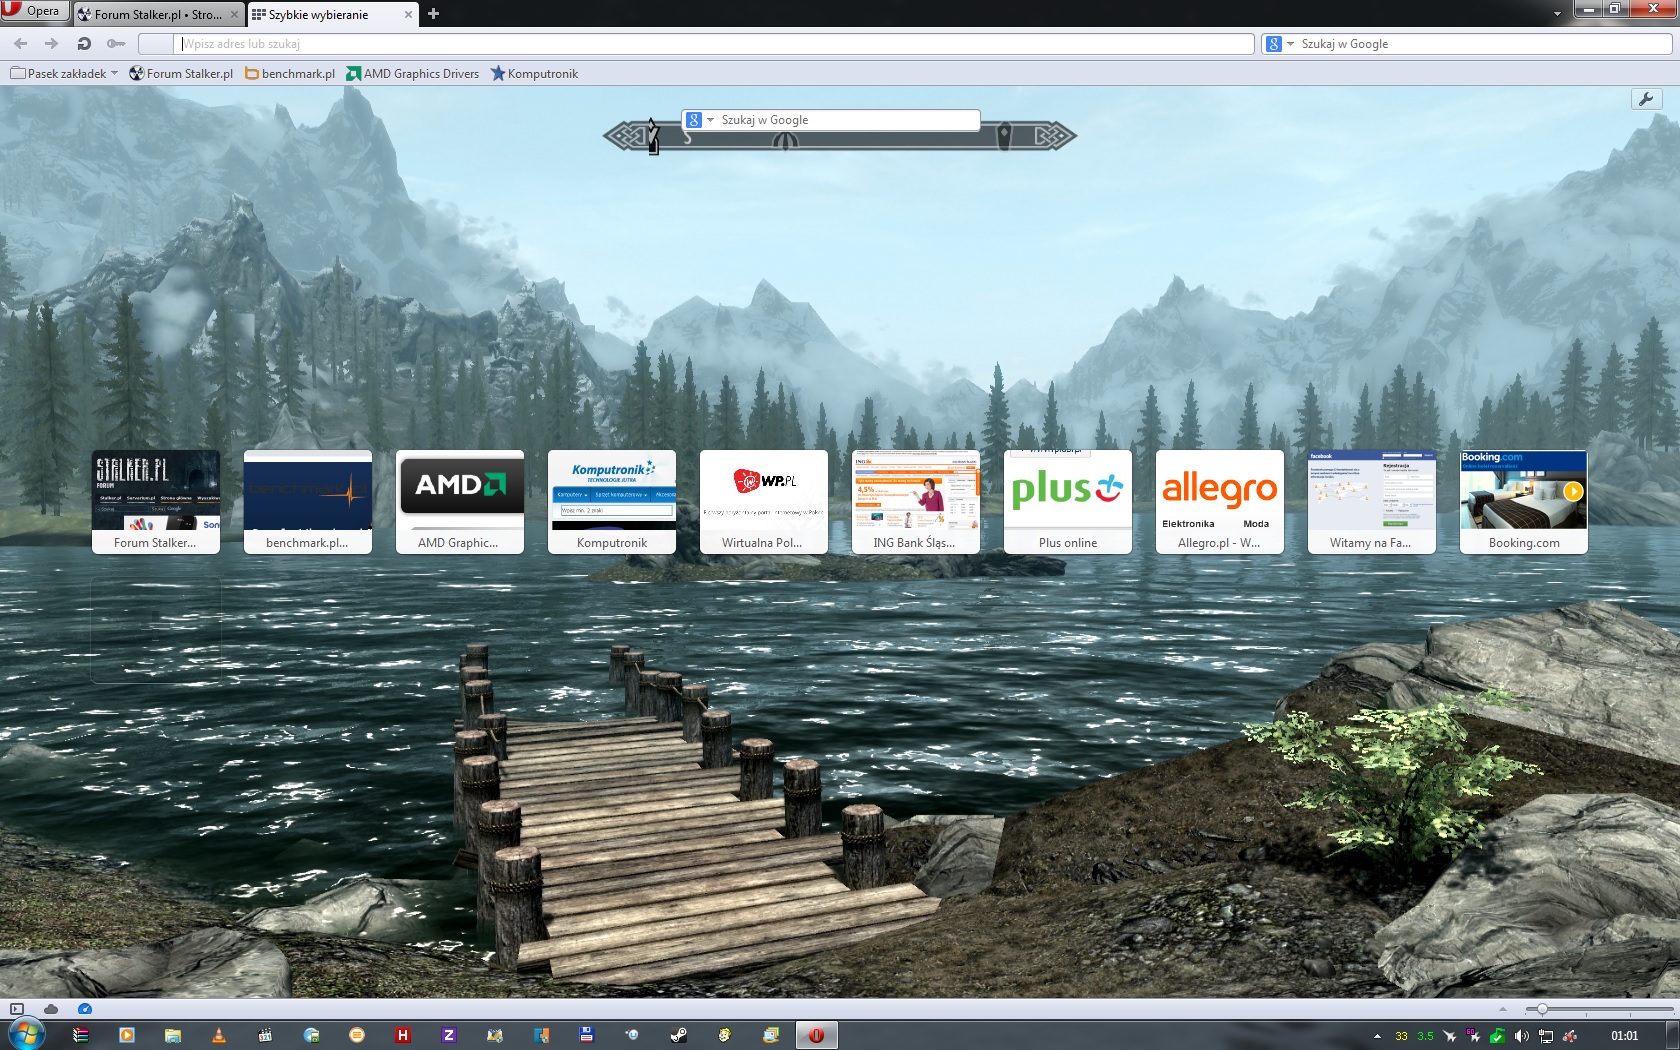
Task: Expand the Pasek zakładek bookmarks folder
Action: tap(64, 73)
